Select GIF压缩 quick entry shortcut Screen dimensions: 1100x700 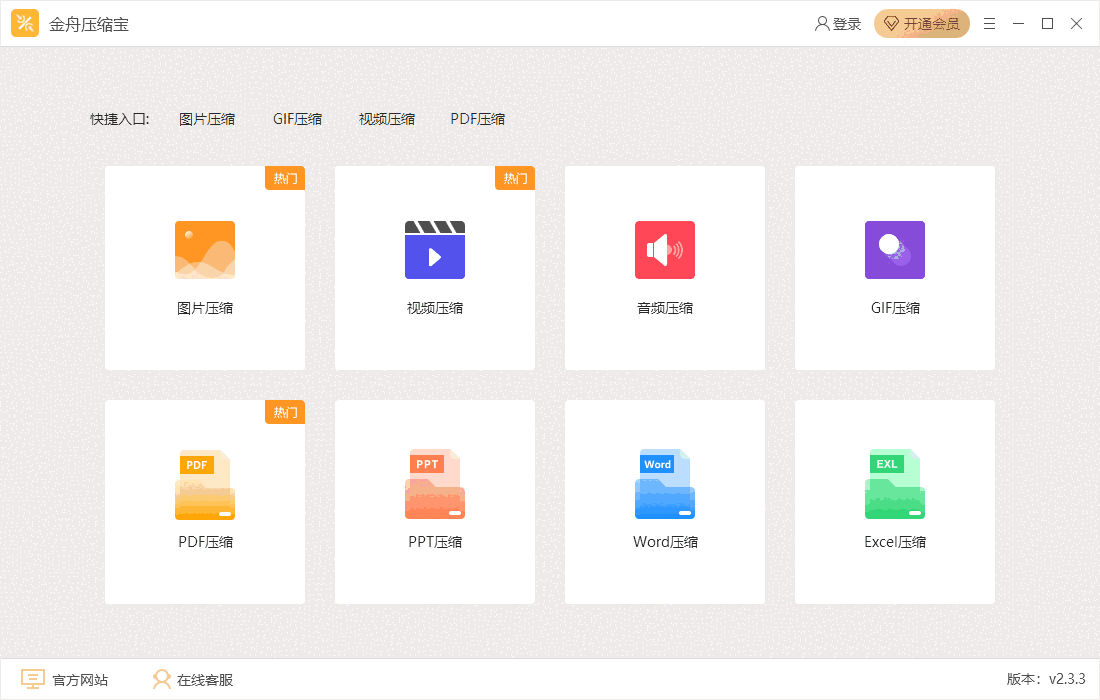(x=297, y=118)
